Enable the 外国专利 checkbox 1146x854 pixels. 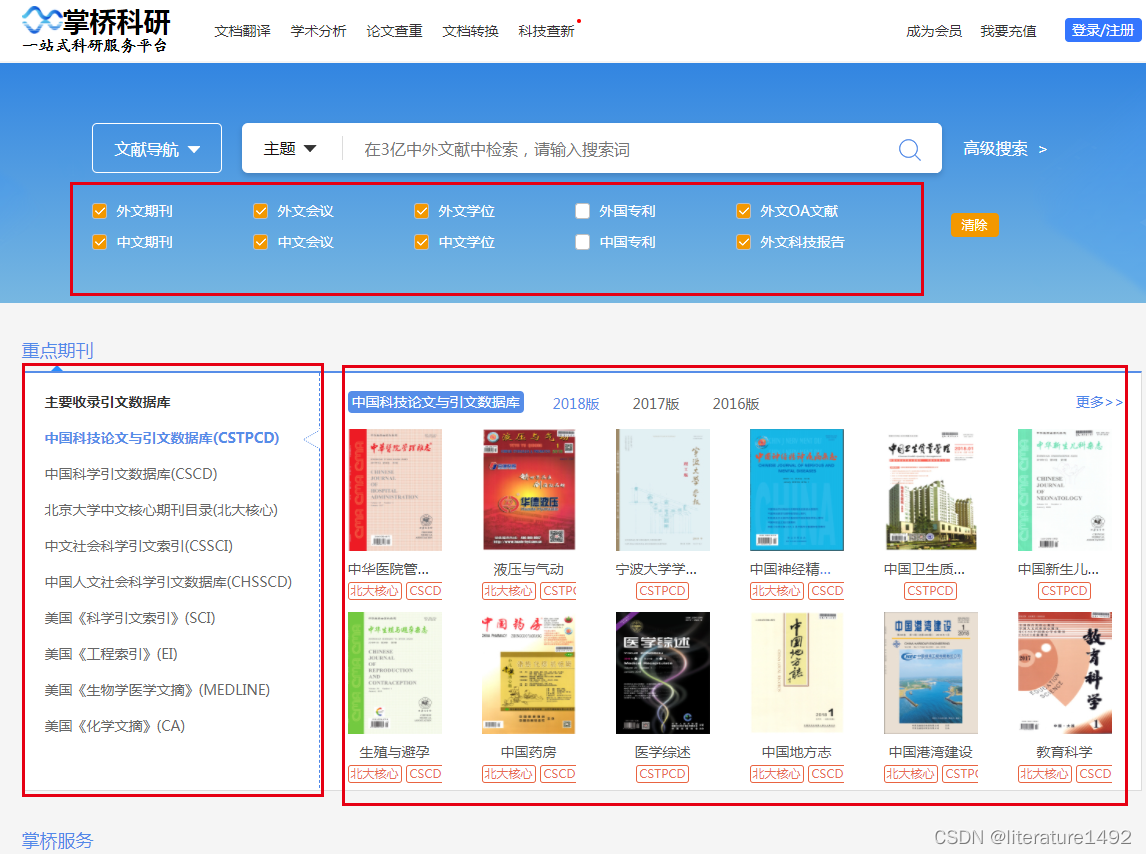click(583, 211)
